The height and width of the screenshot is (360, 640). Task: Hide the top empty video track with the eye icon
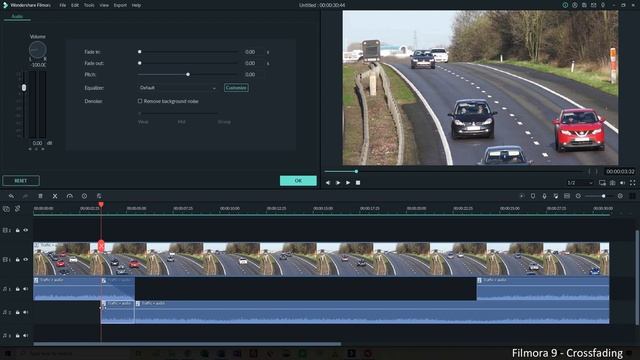pos(26,230)
